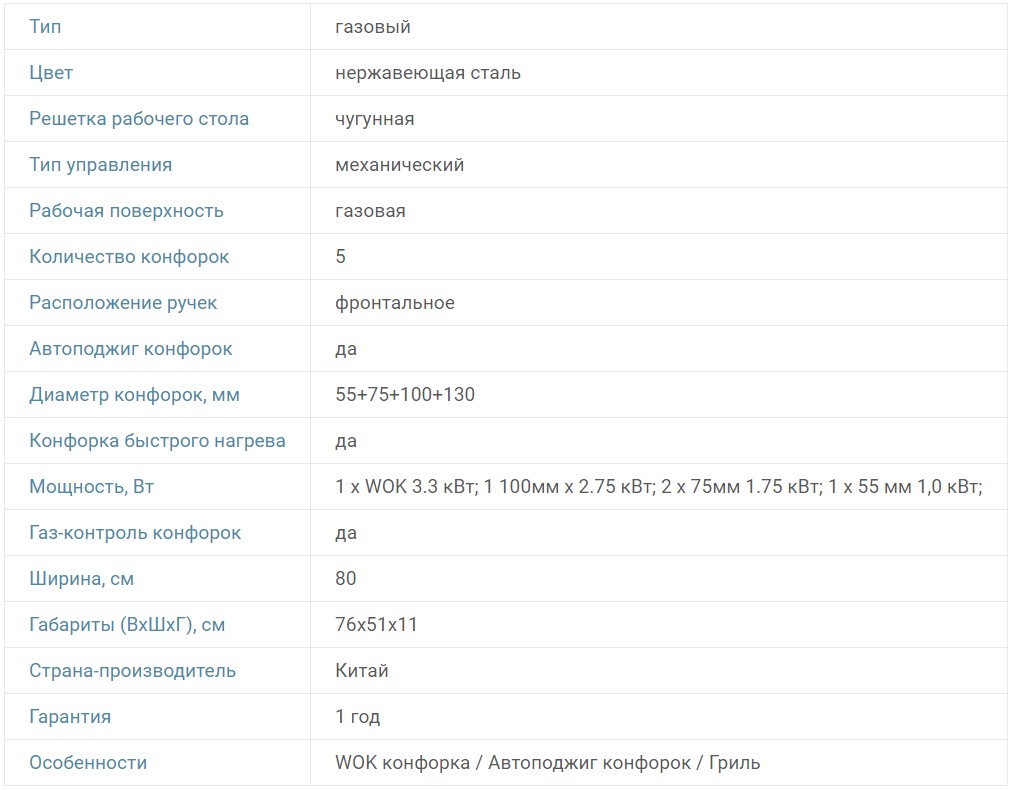Click the power value starting '1 x WOK'
Image resolution: width=1009 pixels, height=790 pixels.
(659, 487)
